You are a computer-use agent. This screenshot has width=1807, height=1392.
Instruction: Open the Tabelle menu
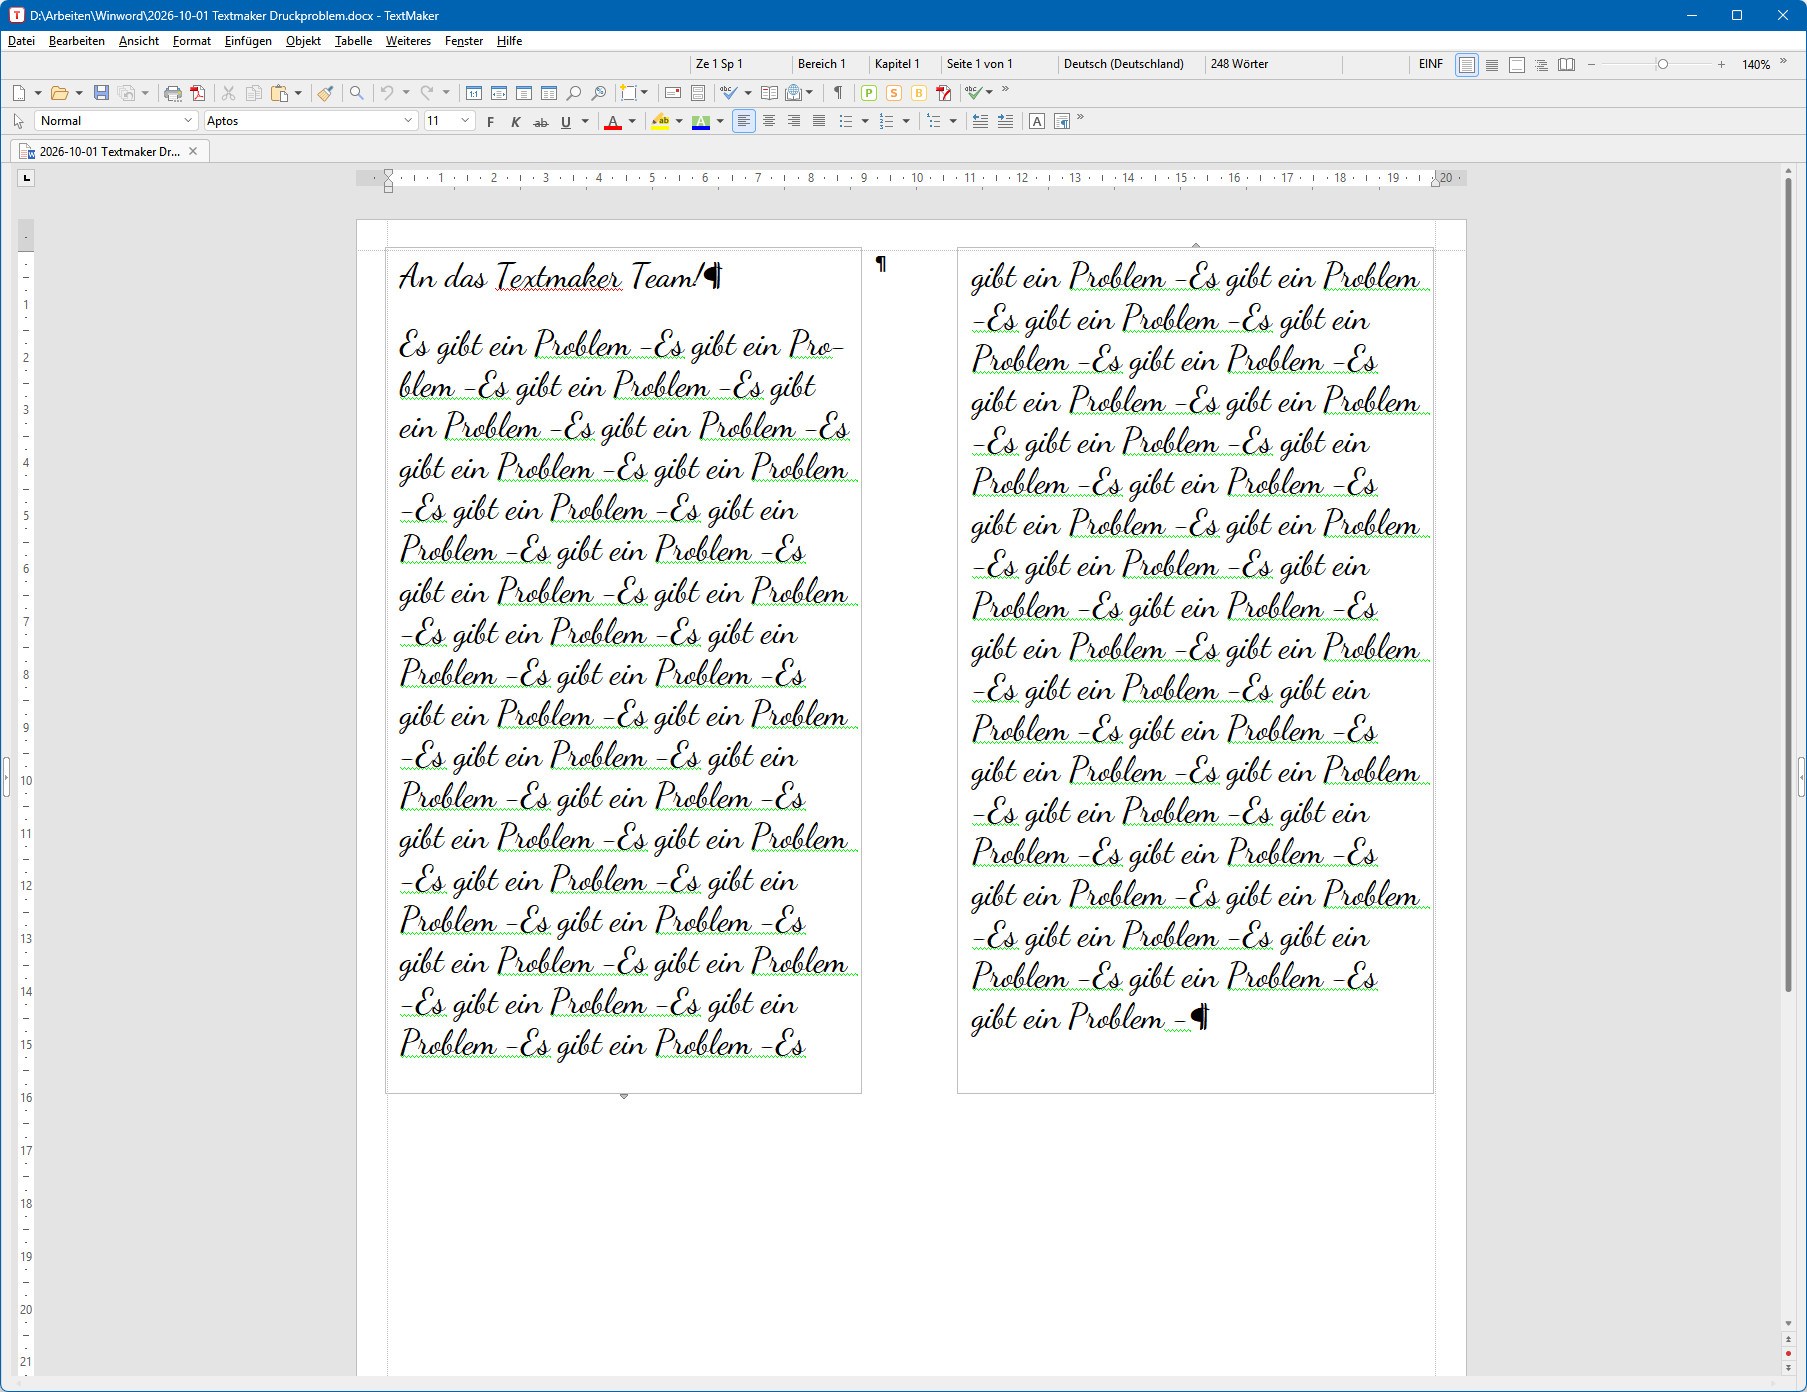(x=353, y=41)
